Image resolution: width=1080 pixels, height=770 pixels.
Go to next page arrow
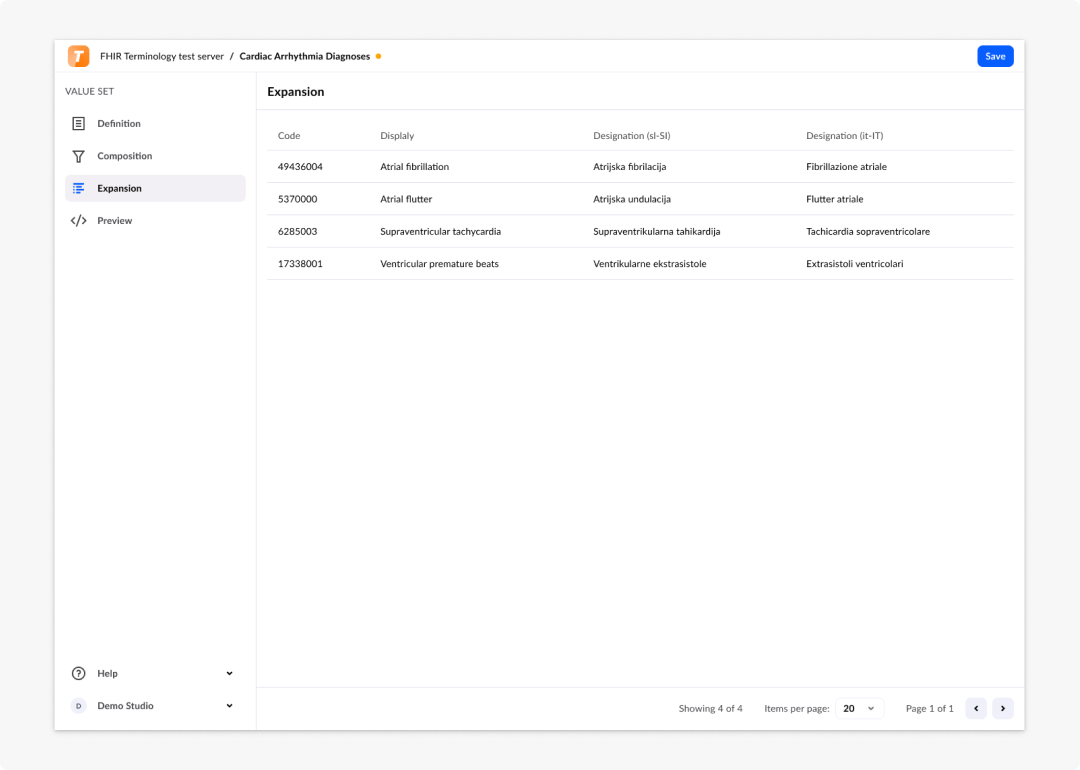point(1003,708)
